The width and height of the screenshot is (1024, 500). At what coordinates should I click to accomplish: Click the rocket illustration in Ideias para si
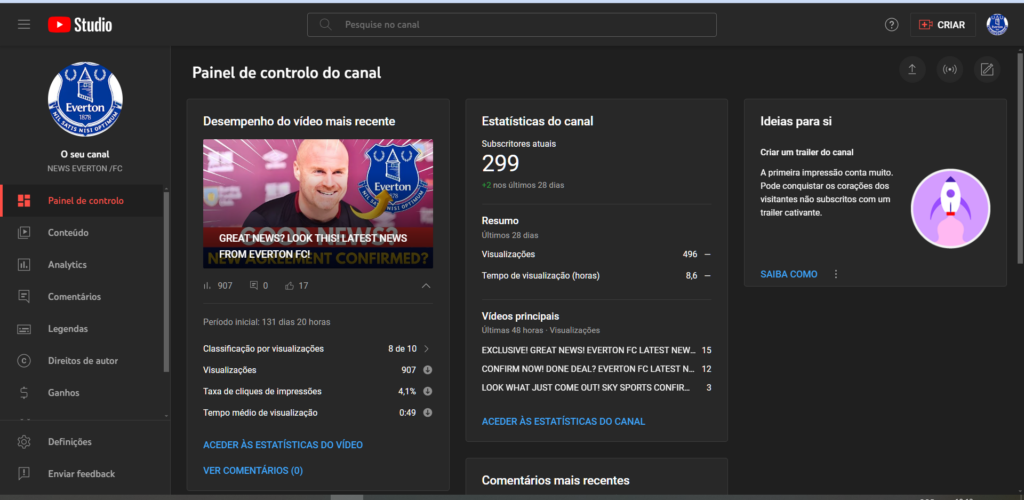point(950,209)
